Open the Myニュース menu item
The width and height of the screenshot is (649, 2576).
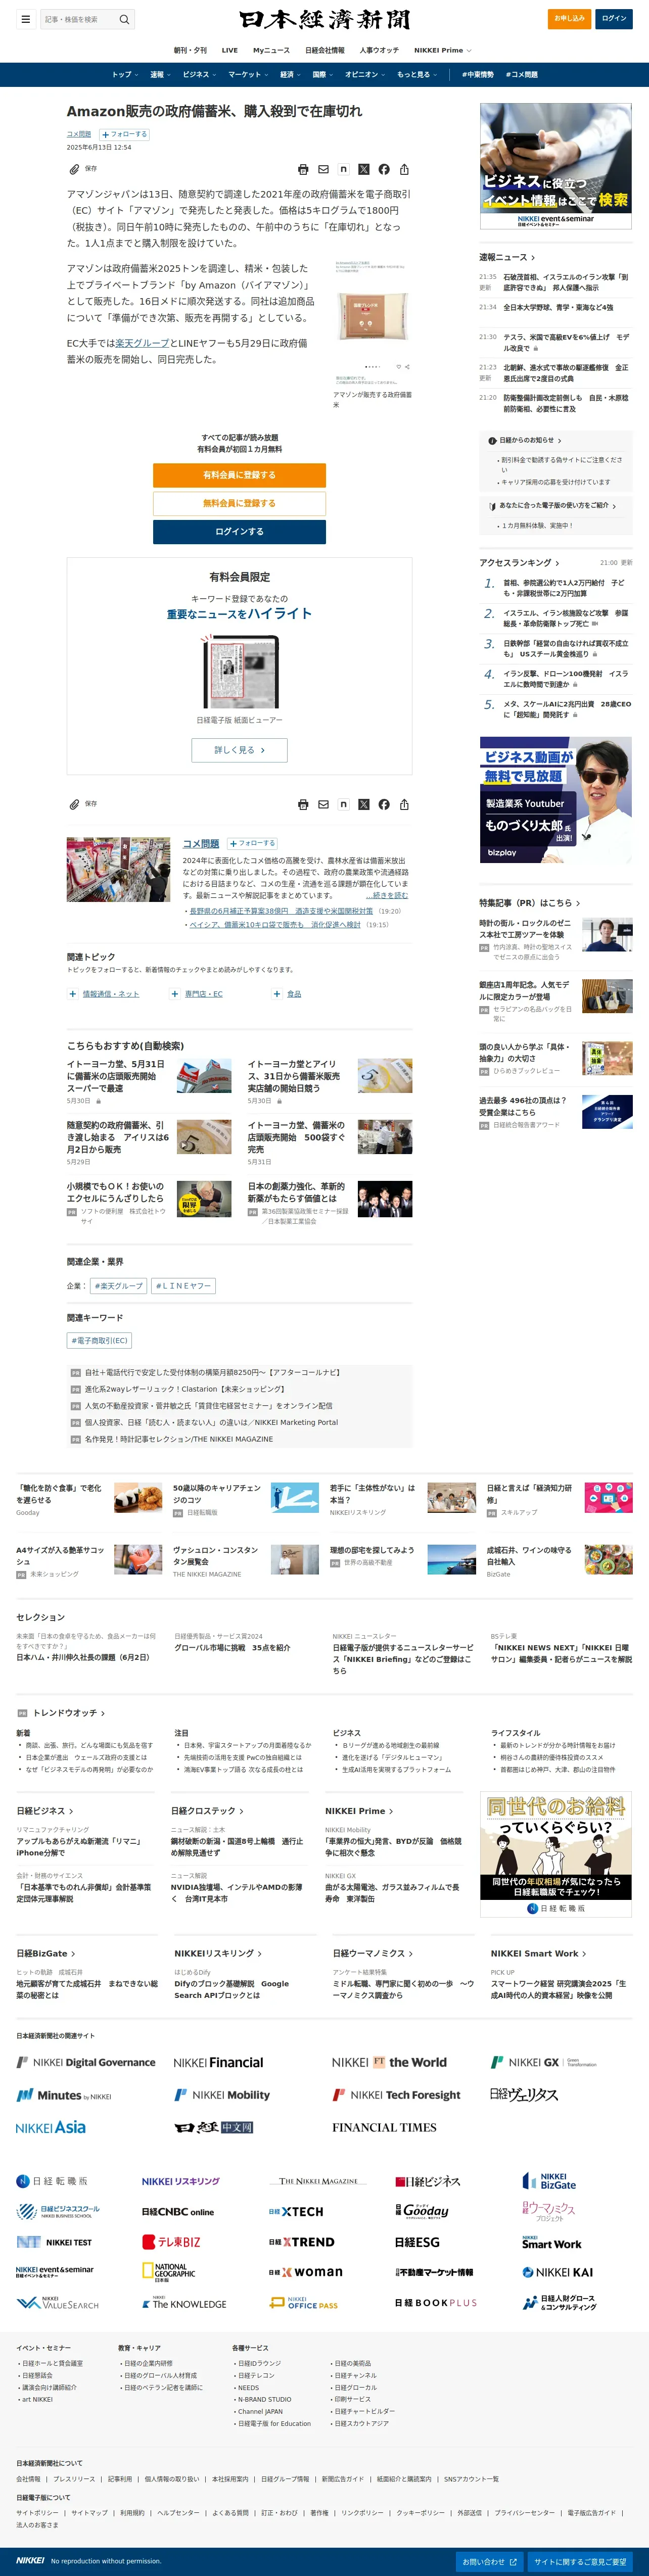pyautogui.click(x=271, y=50)
